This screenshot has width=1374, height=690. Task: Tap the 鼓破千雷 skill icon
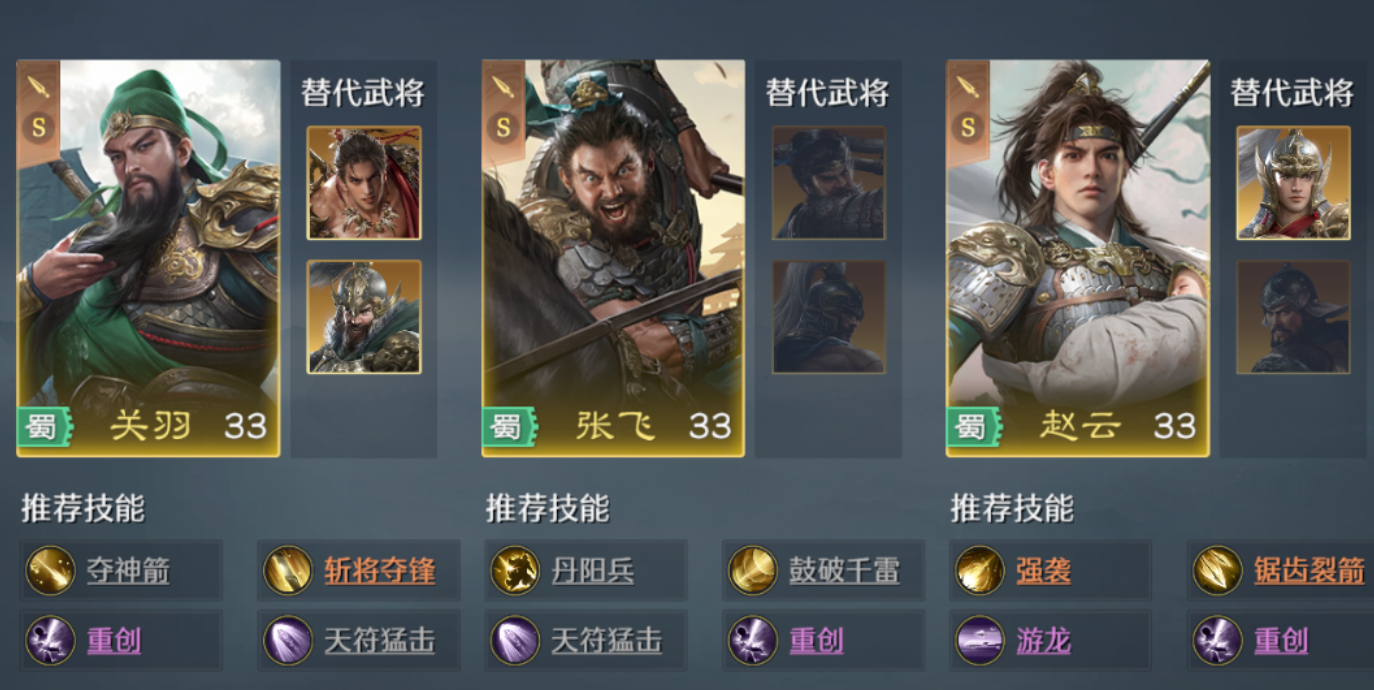click(x=752, y=571)
